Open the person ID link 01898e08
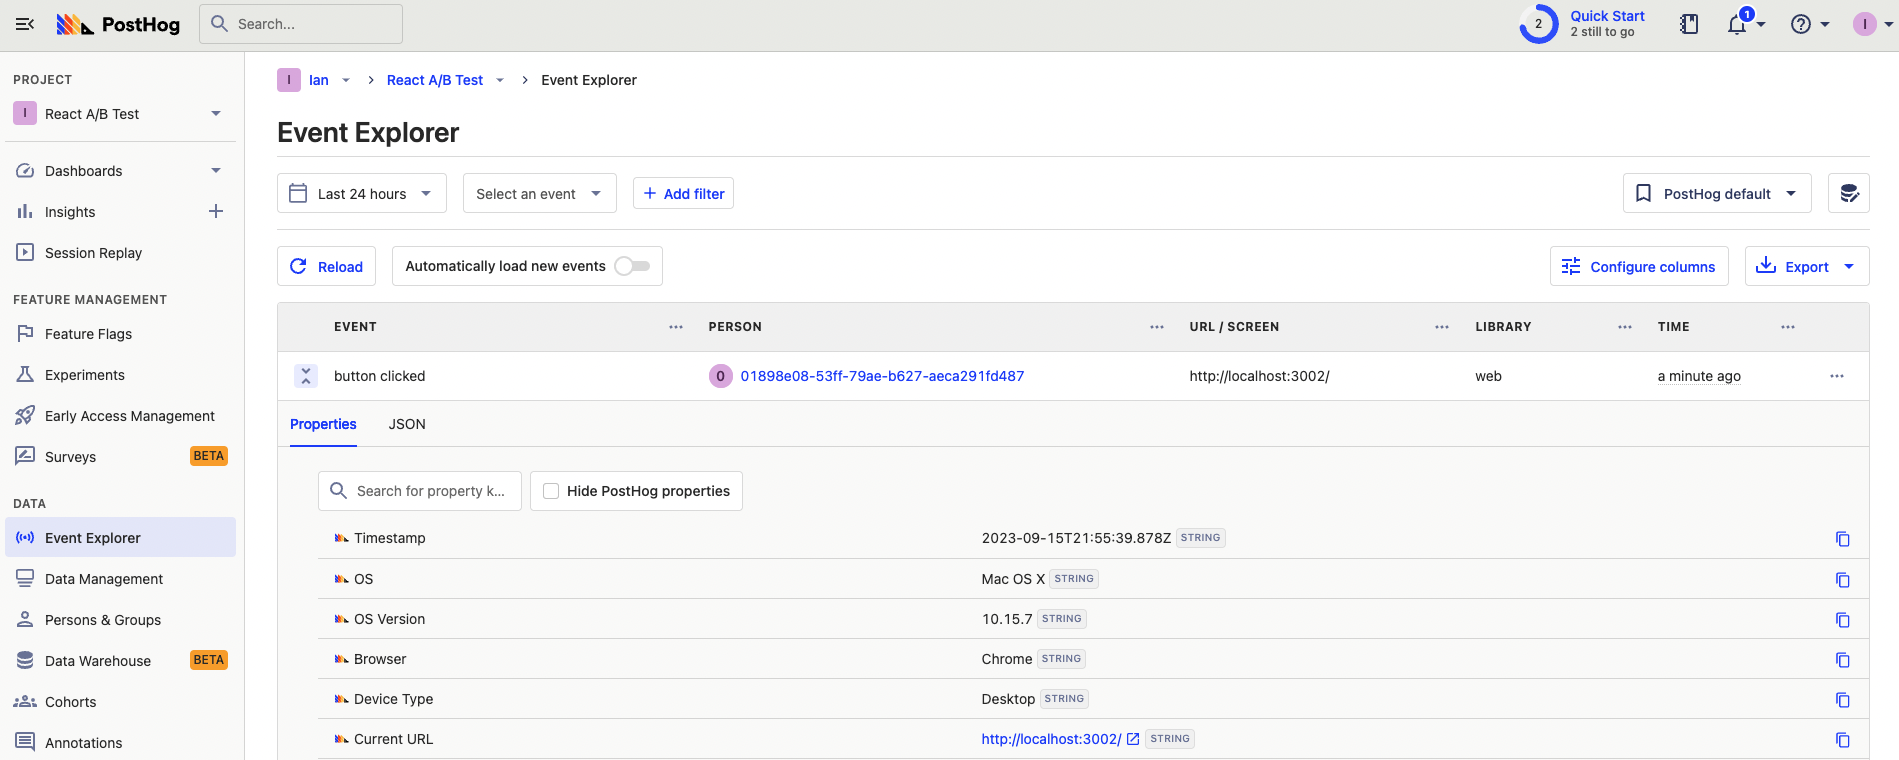 click(x=882, y=376)
